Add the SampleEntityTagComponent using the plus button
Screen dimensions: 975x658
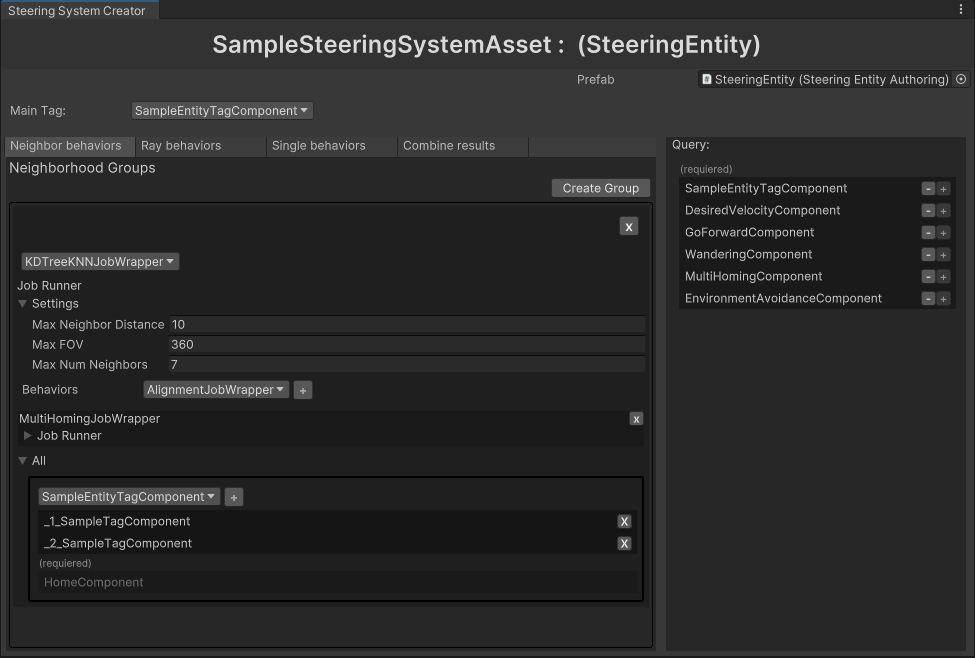point(233,497)
